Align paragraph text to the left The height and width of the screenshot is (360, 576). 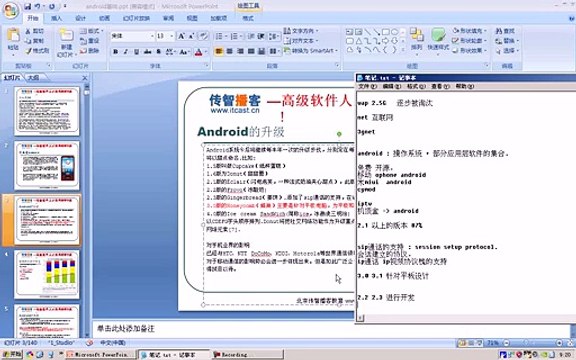pyautogui.click(x=219, y=51)
